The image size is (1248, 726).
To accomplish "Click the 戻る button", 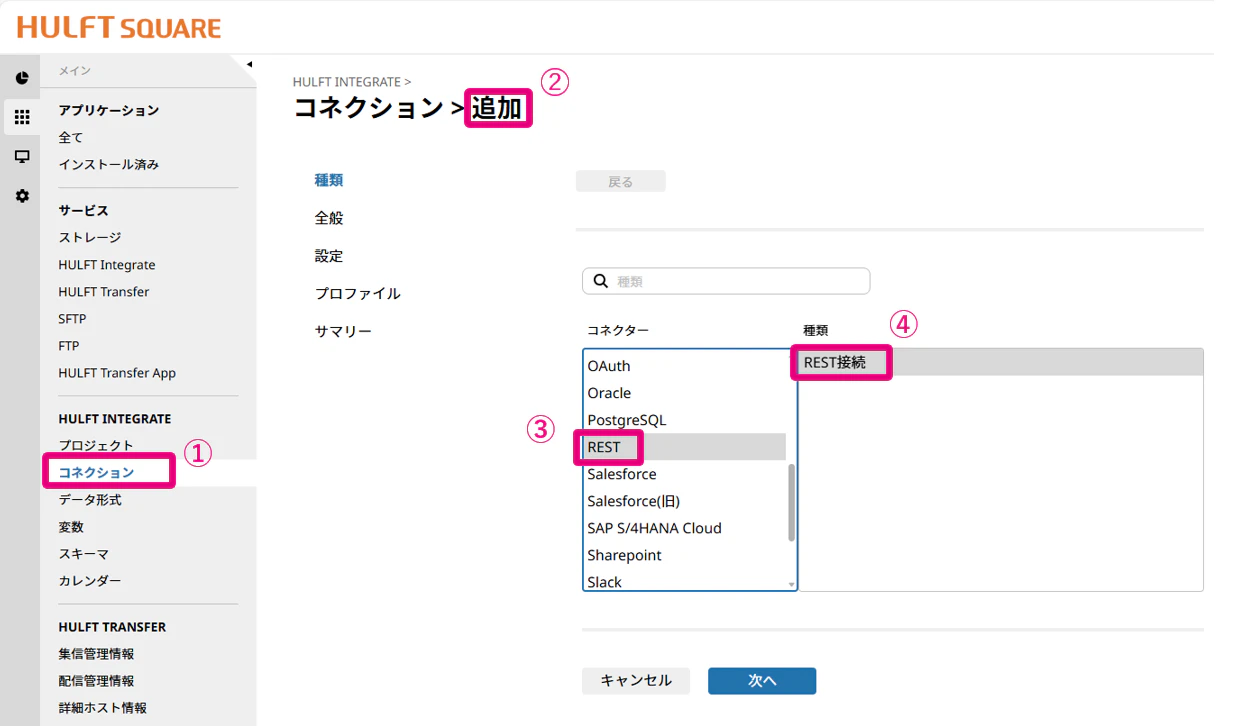I will pos(621,181).
